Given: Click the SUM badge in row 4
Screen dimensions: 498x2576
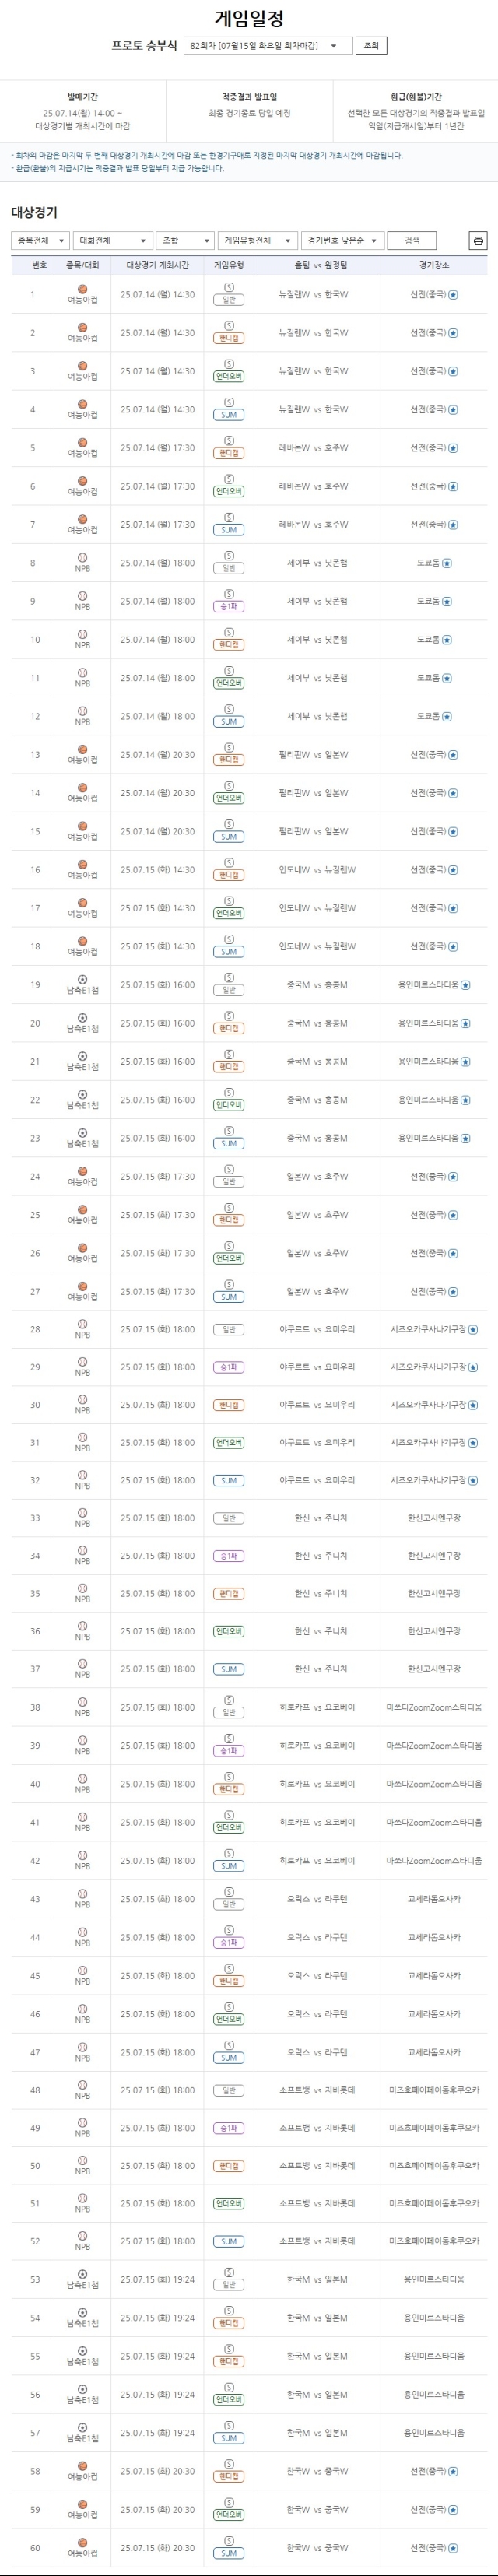Looking at the screenshot, I should pyautogui.click(x=229, y=414).
